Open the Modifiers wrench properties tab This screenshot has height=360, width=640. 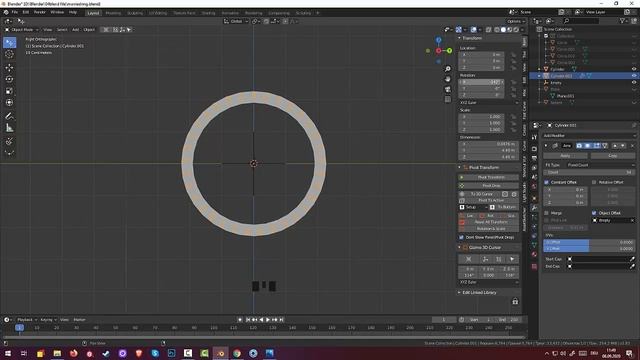[x=534, y=208]
